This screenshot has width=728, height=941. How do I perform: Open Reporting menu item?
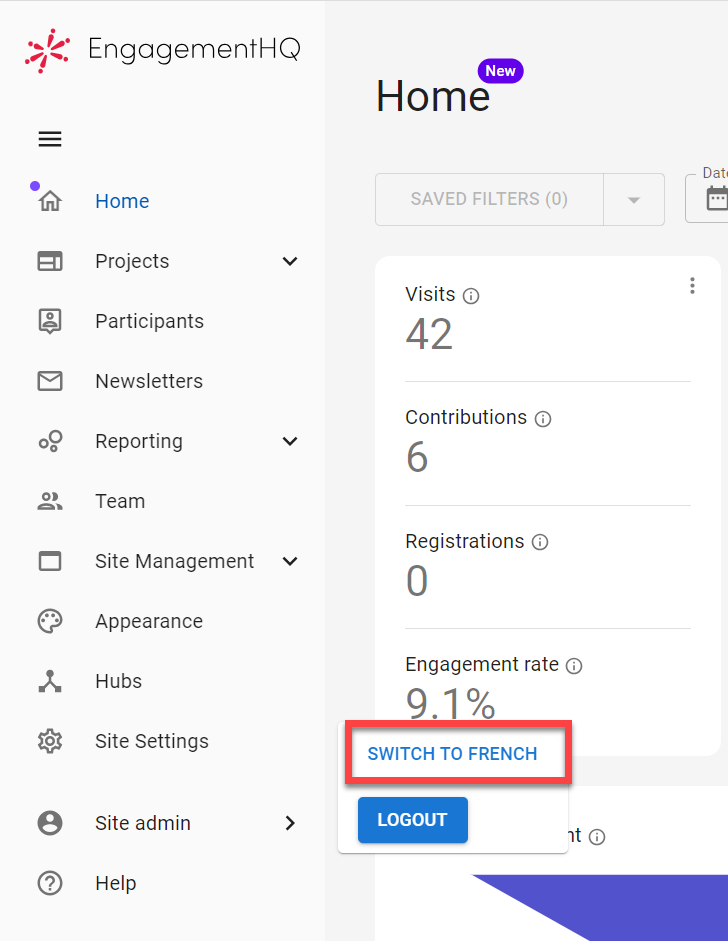(139, 441)
